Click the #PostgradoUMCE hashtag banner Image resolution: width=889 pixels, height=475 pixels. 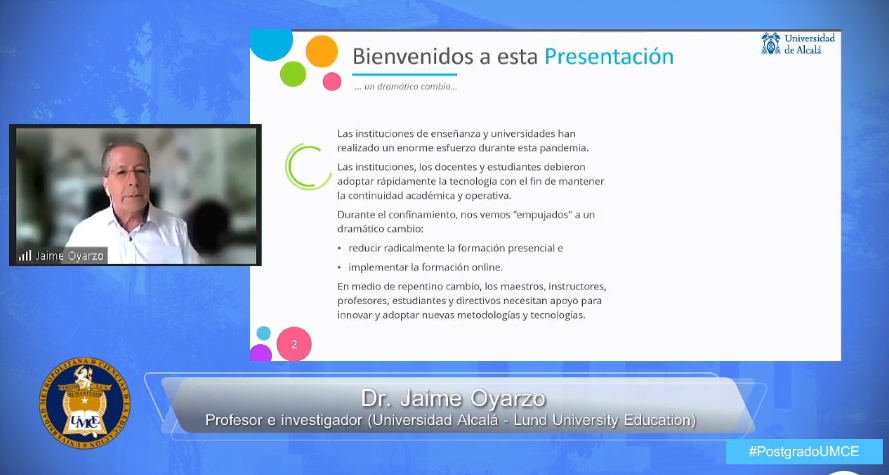[x=804, y=451]
